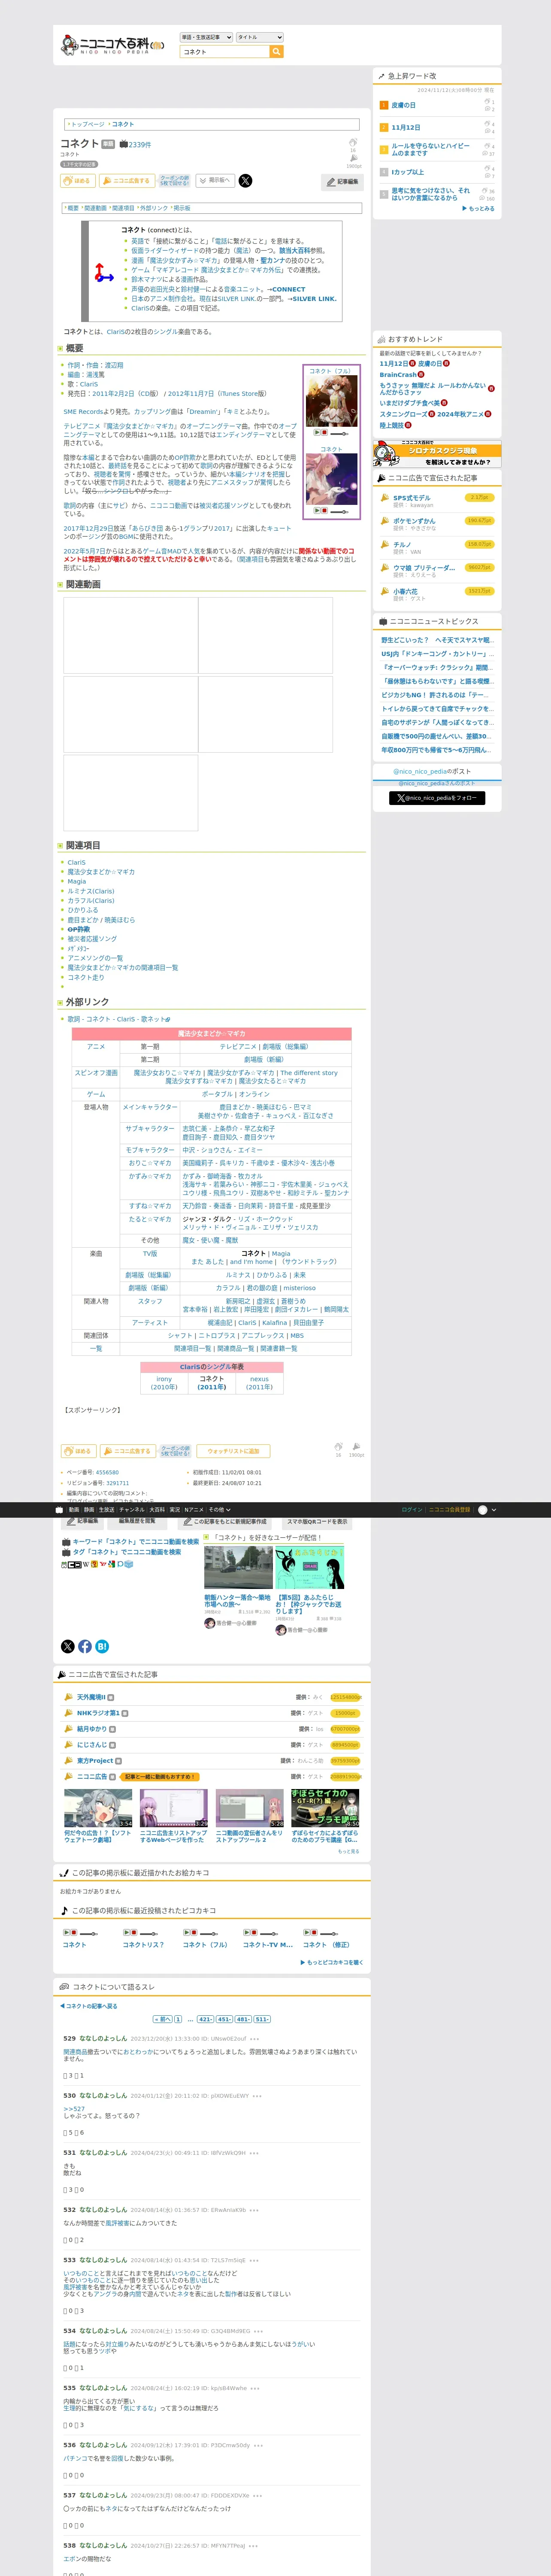
Task: Open the ••• menu on comment 529
Action: point(254,2039)
